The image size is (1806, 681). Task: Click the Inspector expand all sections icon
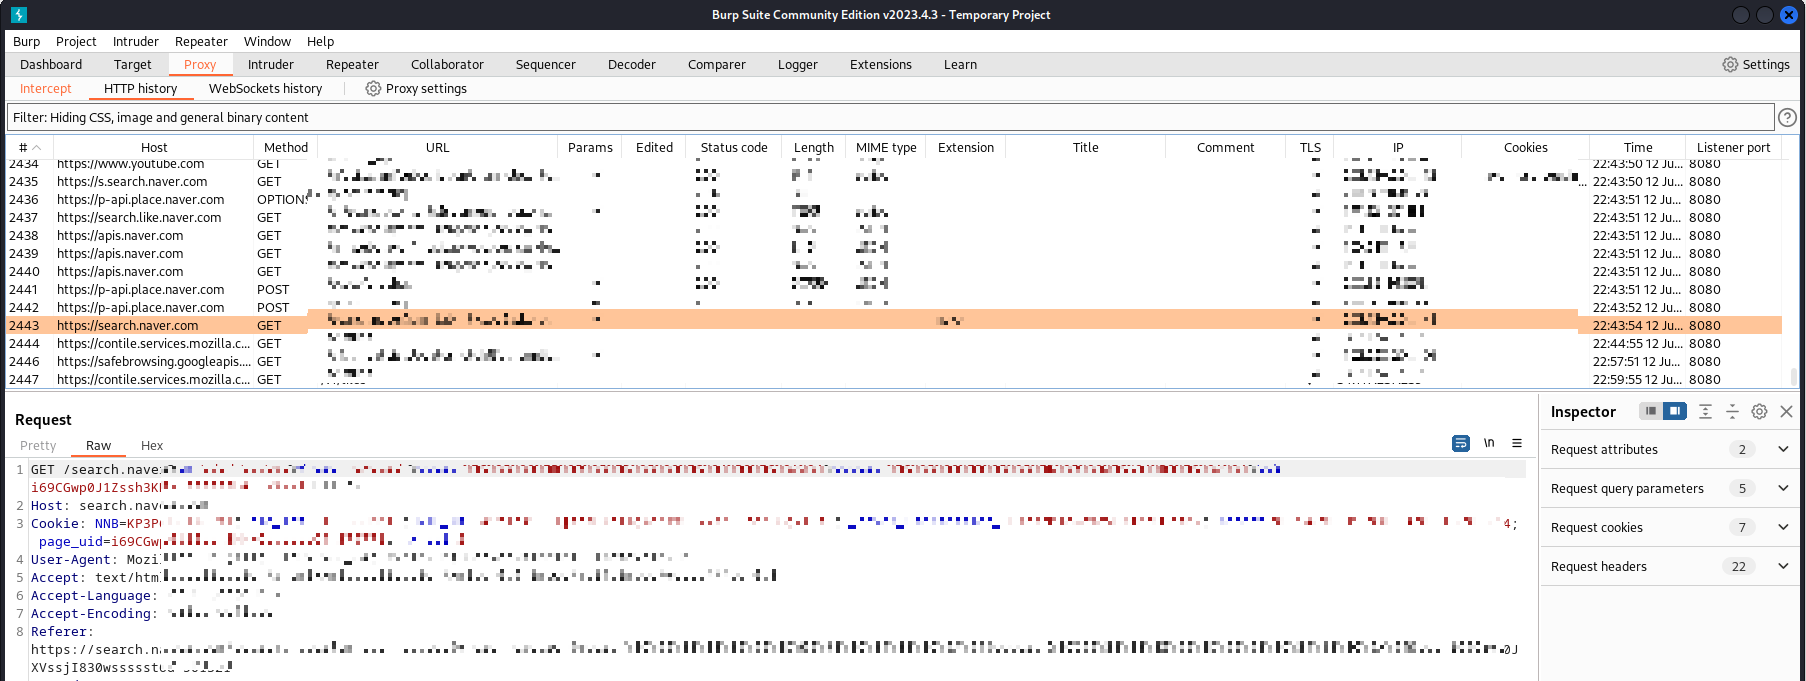[1706, 412]
